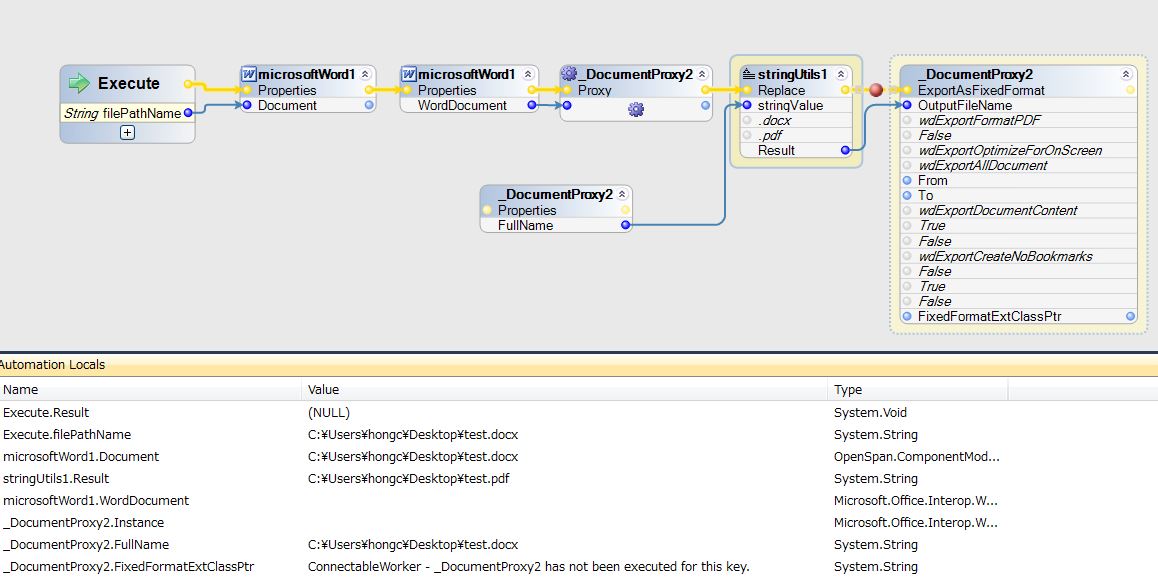Click the FullName output port
Image resolution: width=1158 pixels, height=585 pixels.
click(626, 225)
